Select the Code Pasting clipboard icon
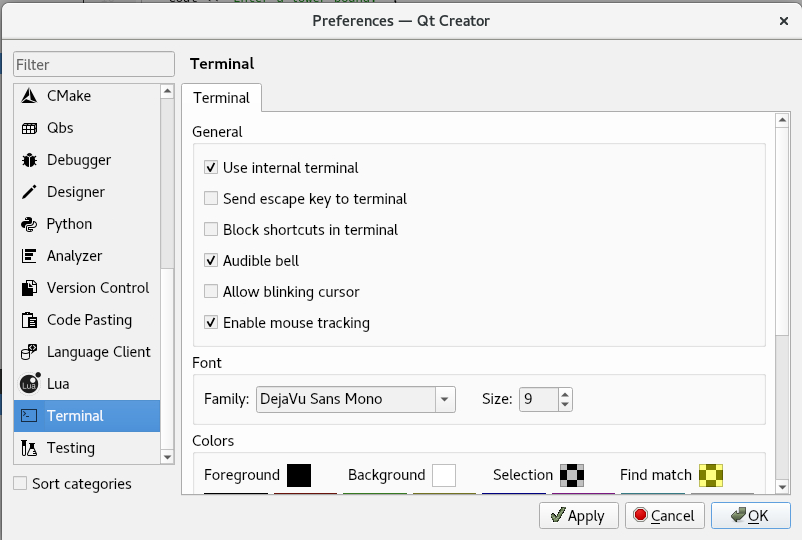Viewport: 802px width, 540px height. click(x=29, y=320)
